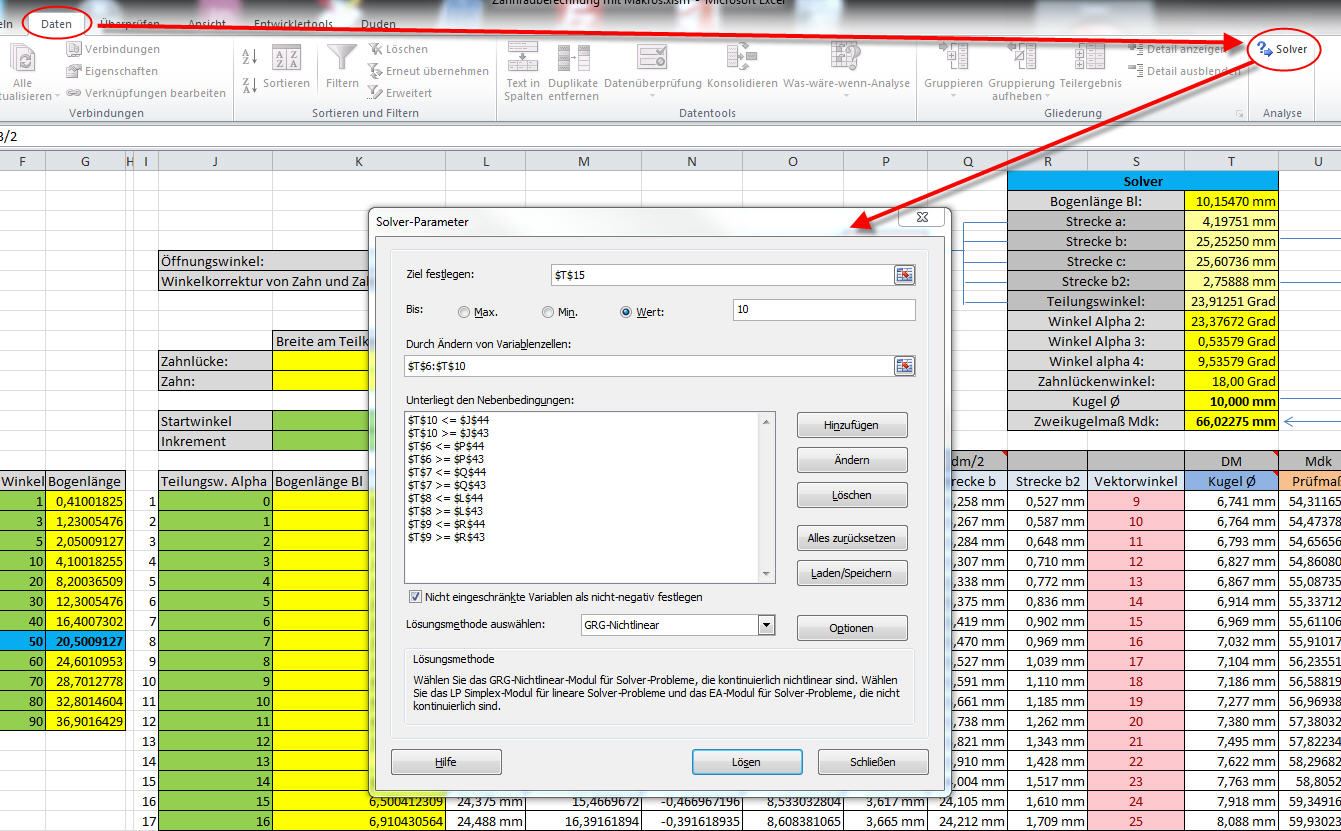The width and height of the screenshot is (1341, 831).
Task: Open Solver Optionen
Action: [852, 628]
